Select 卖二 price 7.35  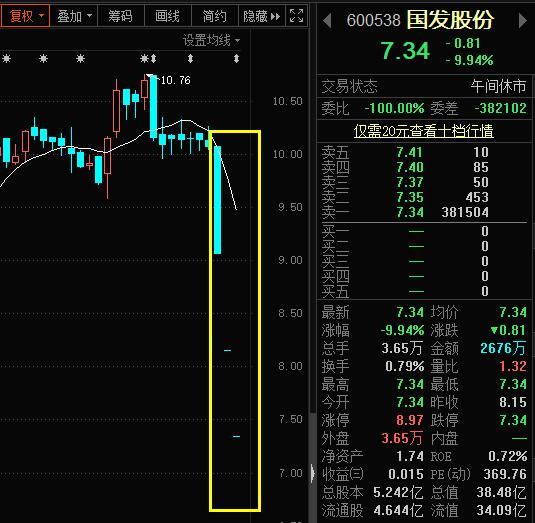(410, 197)
